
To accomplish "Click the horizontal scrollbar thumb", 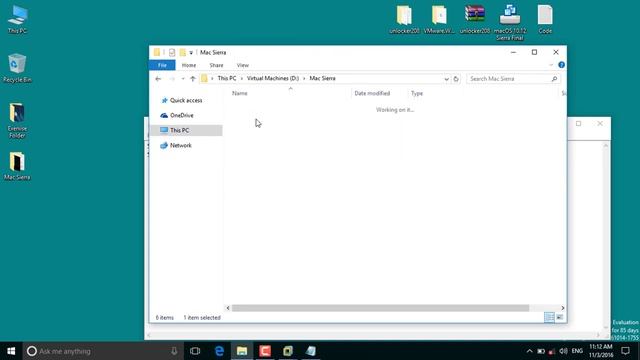I will pyautogui.click(x=380, y=308).
